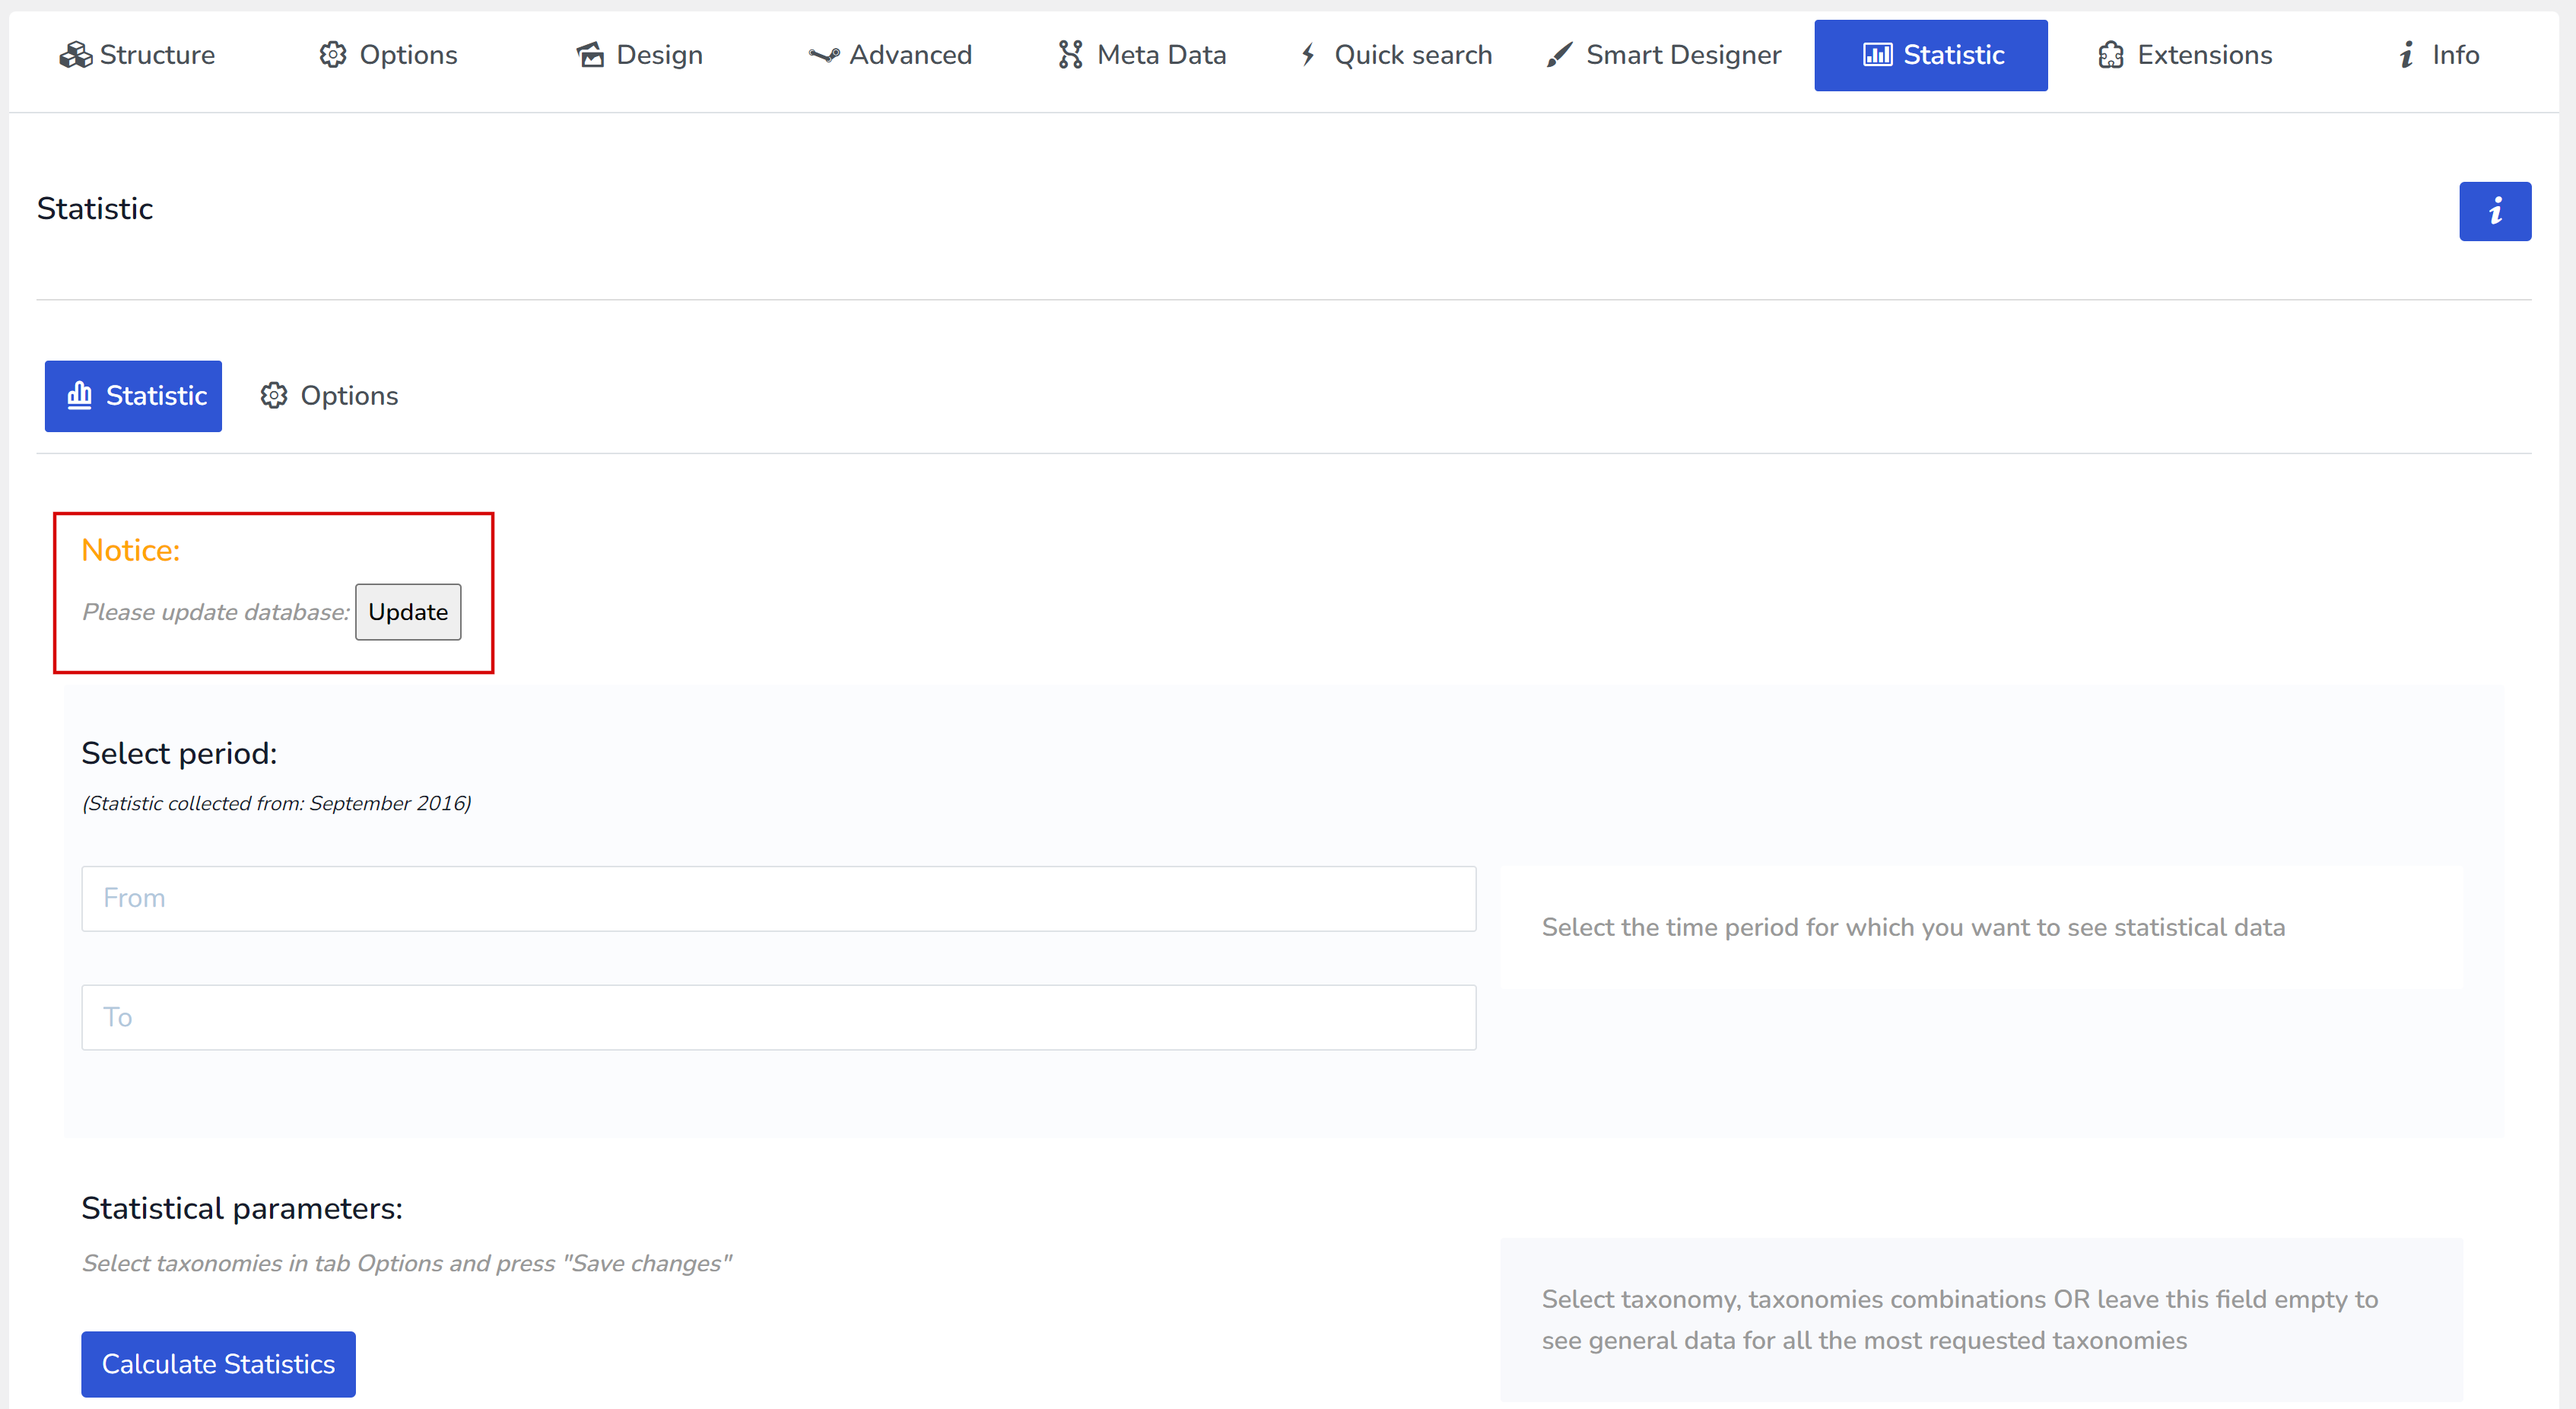Click the Structure cubes icon

point(75,55)
